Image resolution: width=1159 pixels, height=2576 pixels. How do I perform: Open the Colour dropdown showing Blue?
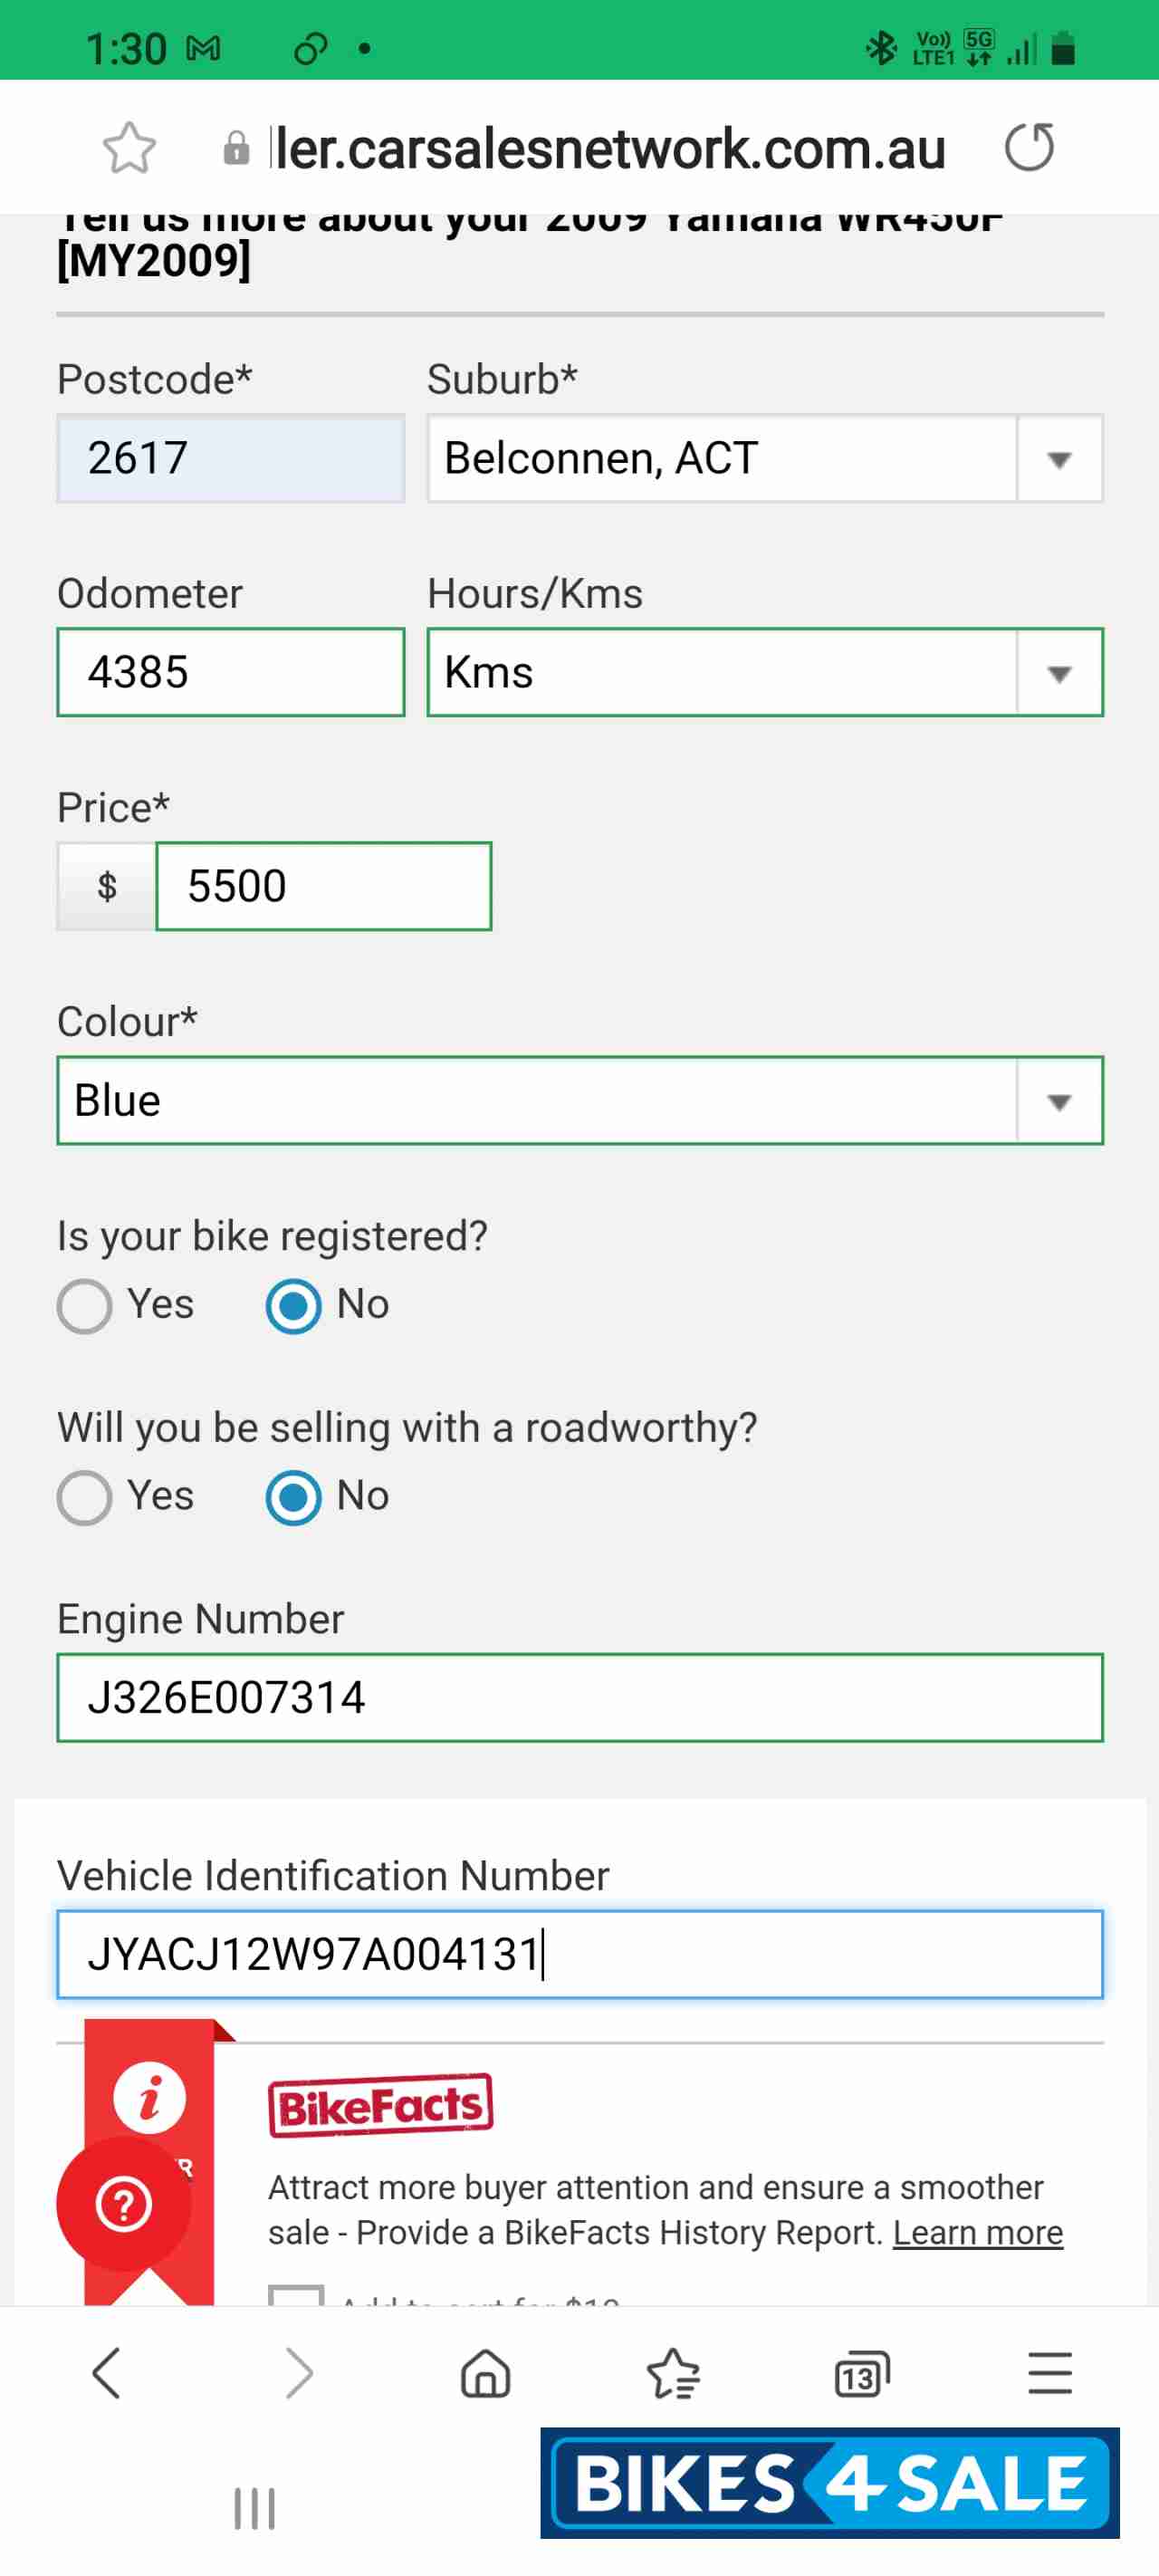pos(580,1100)
